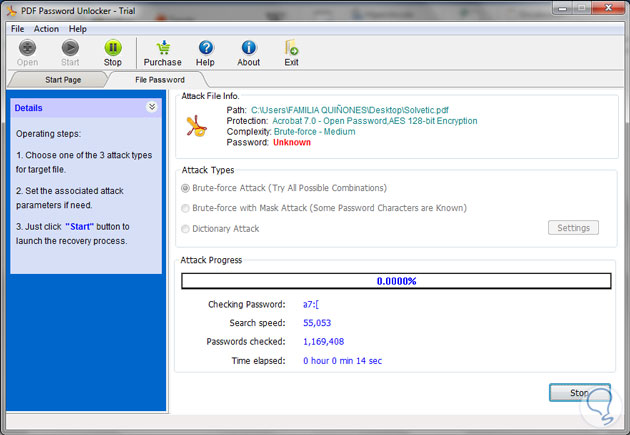Click the passwords checked value 1,169,408
The width and height of the screenshot is (630, 435).
(323, 342)
